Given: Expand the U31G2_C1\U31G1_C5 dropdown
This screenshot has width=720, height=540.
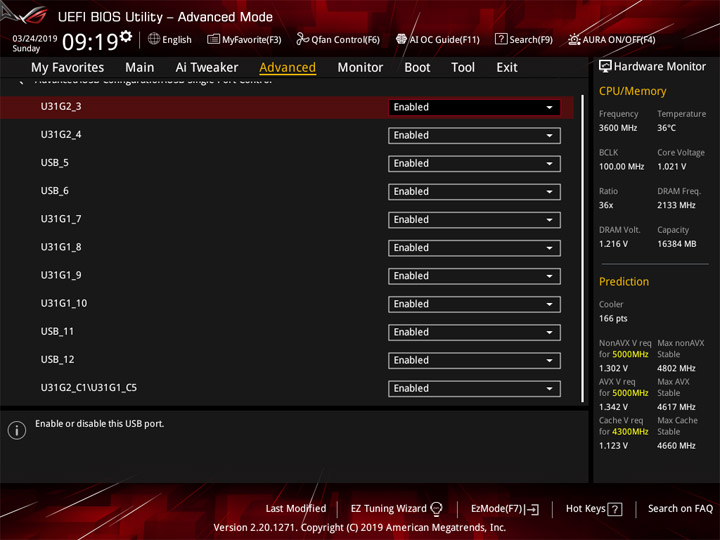Looking at the screenshot, I should [x=474, y=388].
